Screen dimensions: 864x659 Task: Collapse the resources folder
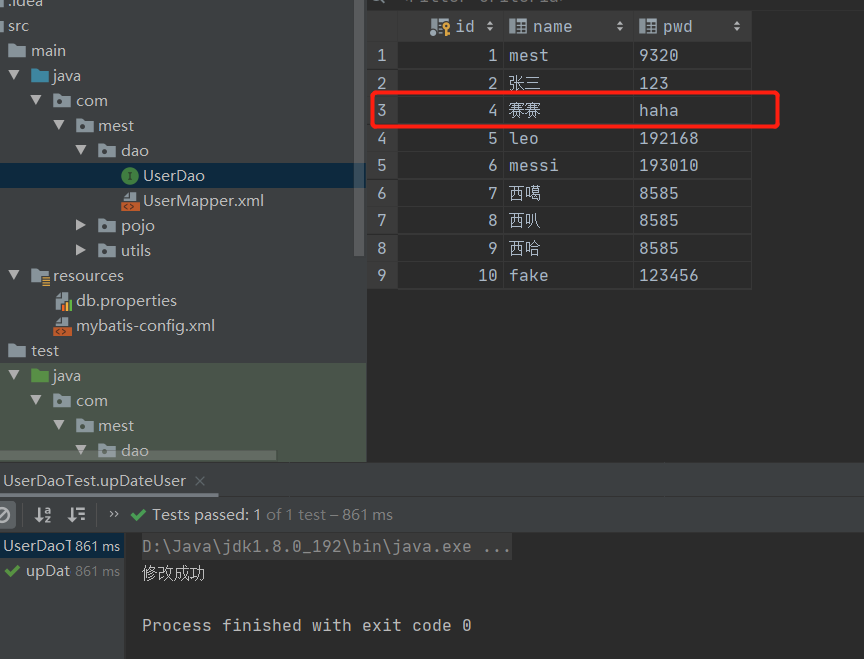(14, 275)
